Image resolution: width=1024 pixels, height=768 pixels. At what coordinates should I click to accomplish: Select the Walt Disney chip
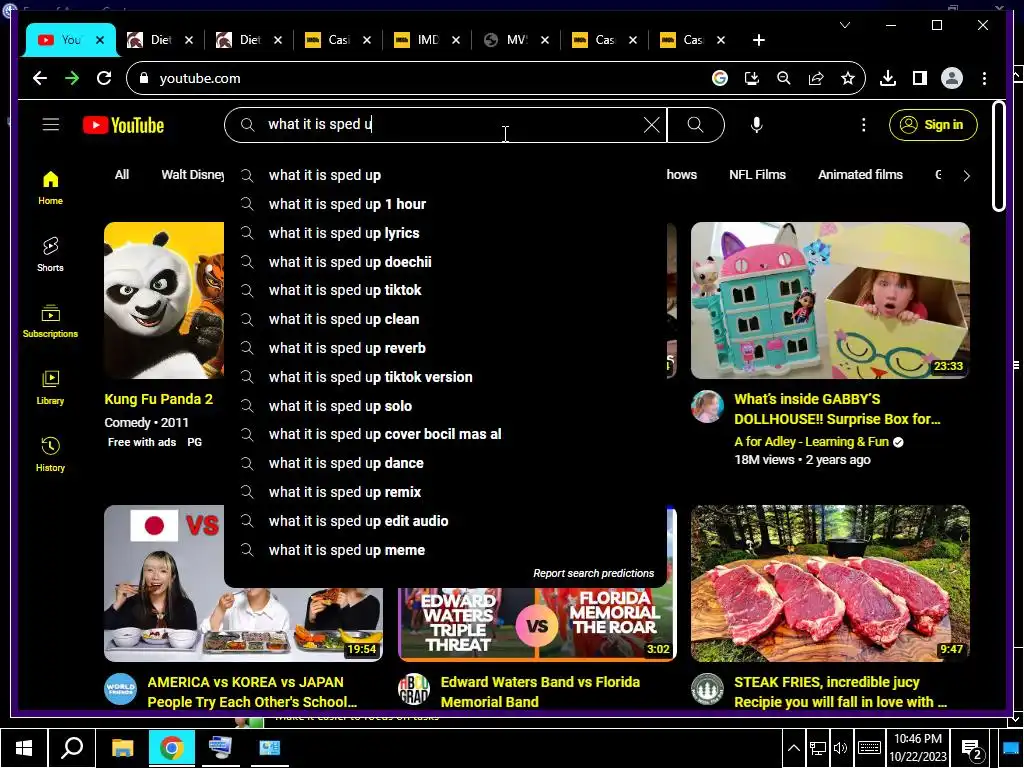point(192,175)
